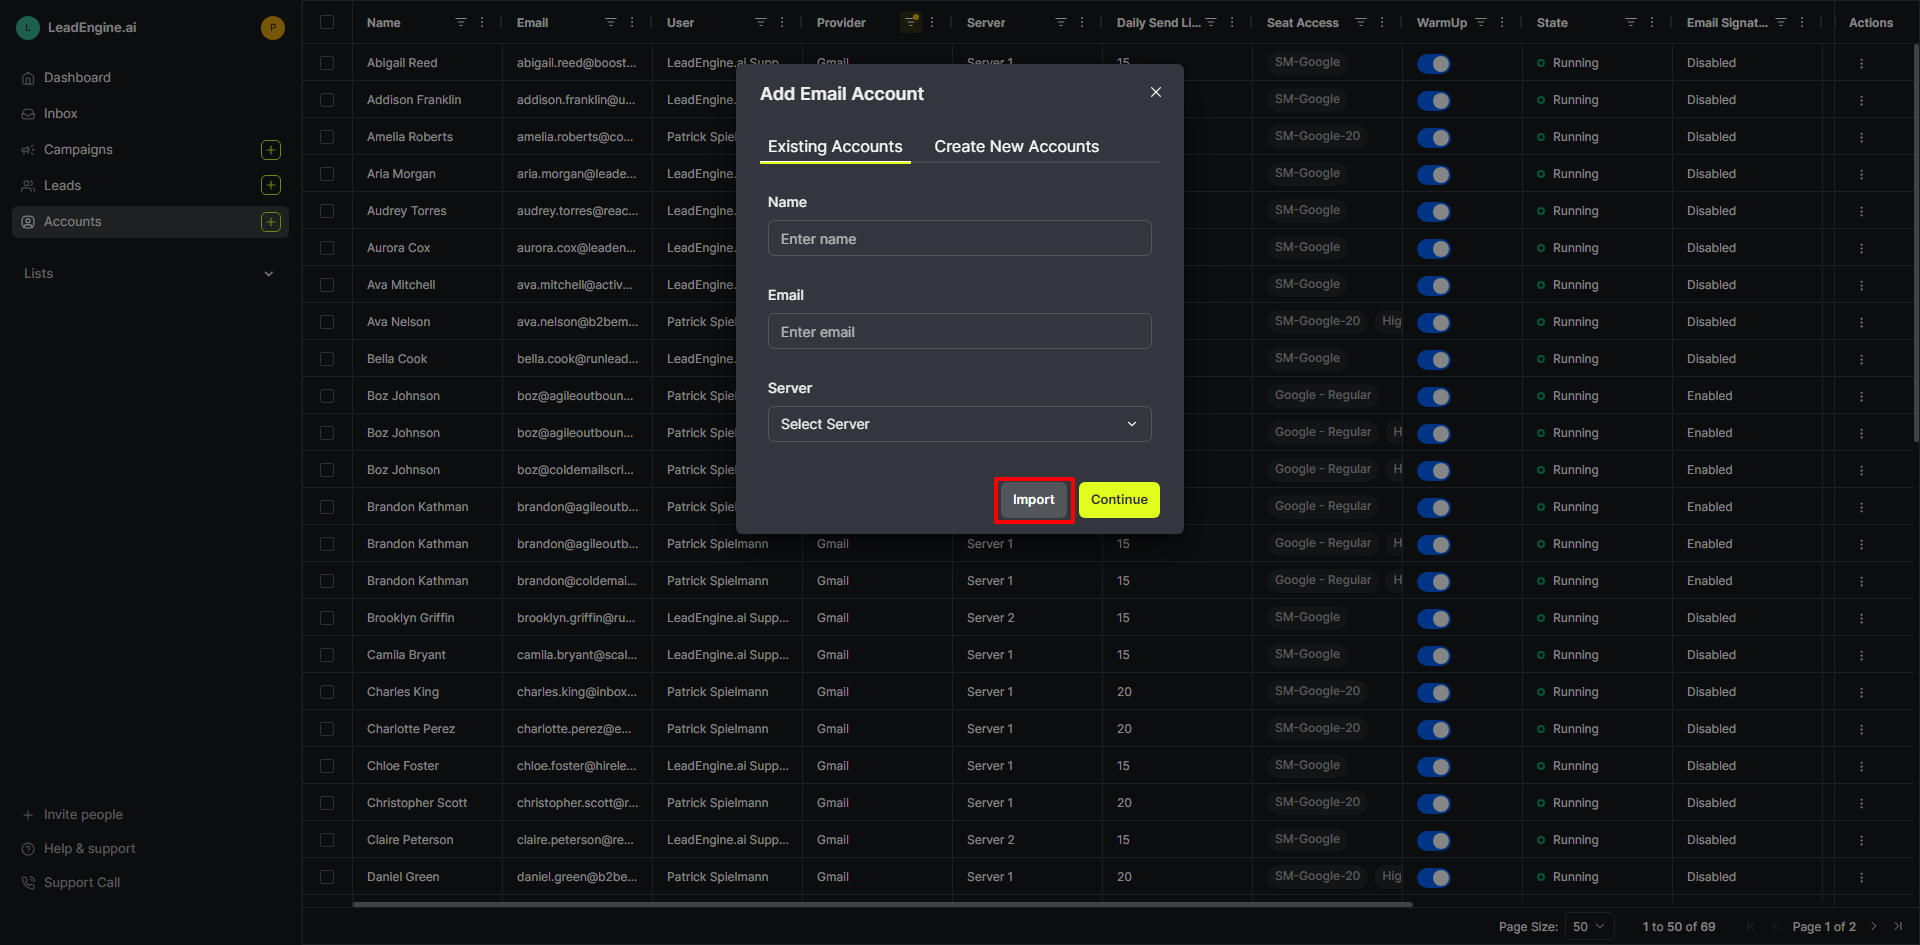
Task: Close the Add Email Account dialog
Action: (1156, 92)
